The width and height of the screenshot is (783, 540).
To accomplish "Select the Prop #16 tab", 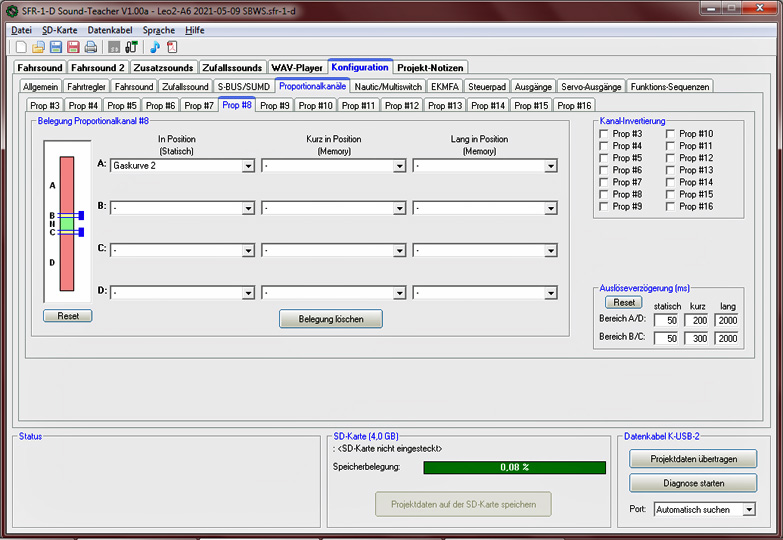I will (x=574, y=105).
